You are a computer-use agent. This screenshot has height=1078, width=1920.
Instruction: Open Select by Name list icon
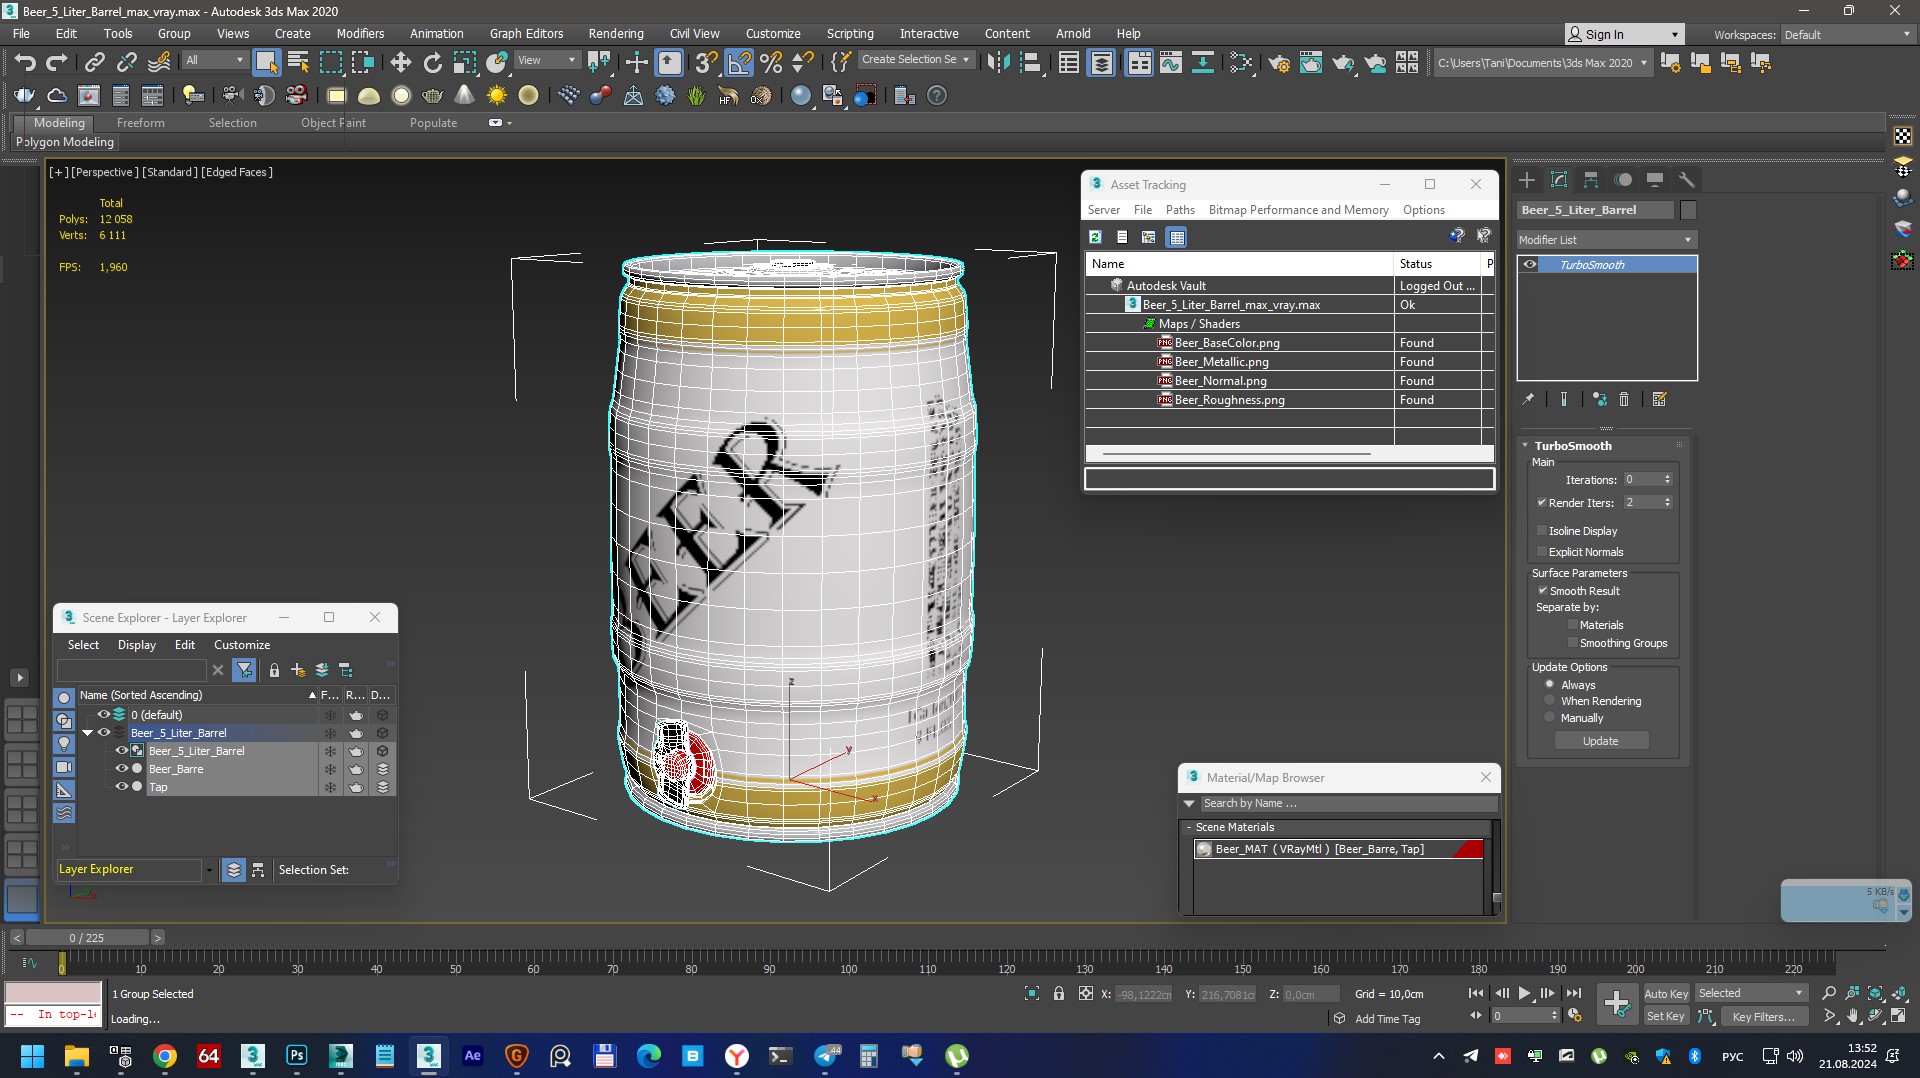(x=298, y=62)
